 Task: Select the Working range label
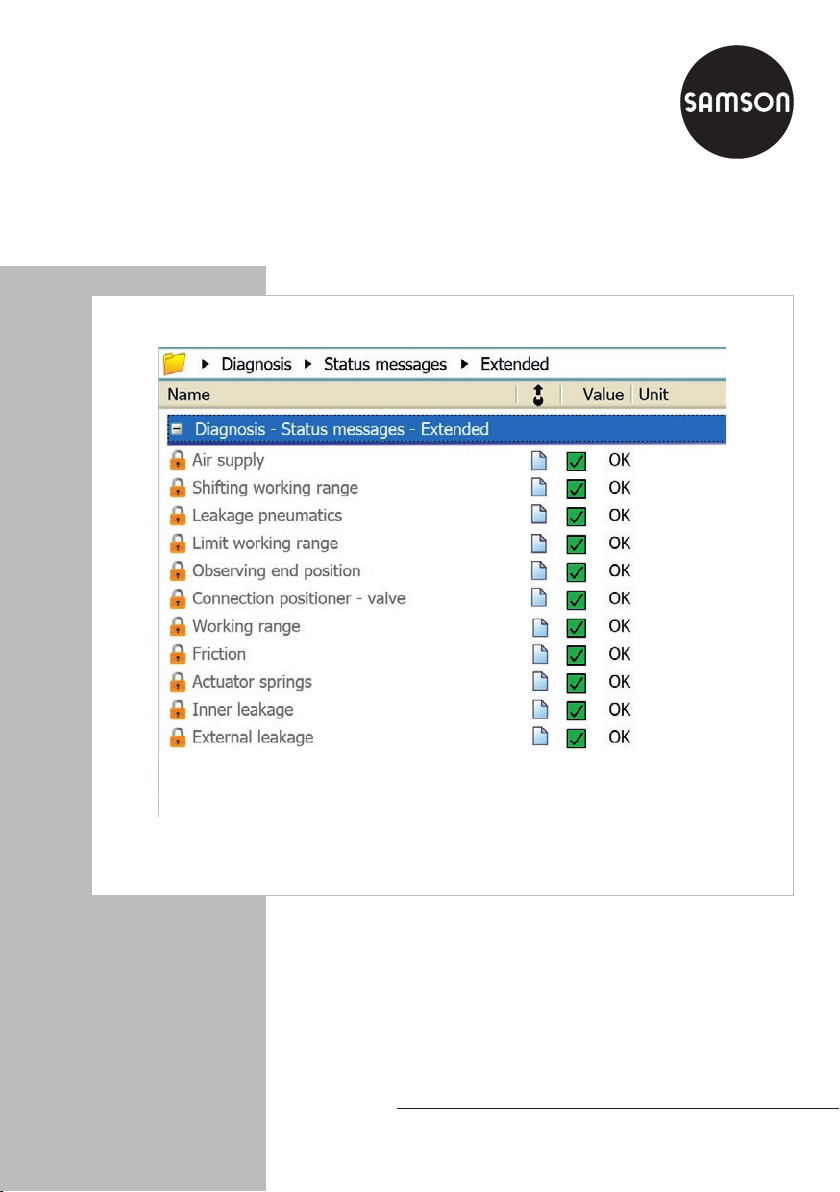pyautogui.click(x=246, y=626)
